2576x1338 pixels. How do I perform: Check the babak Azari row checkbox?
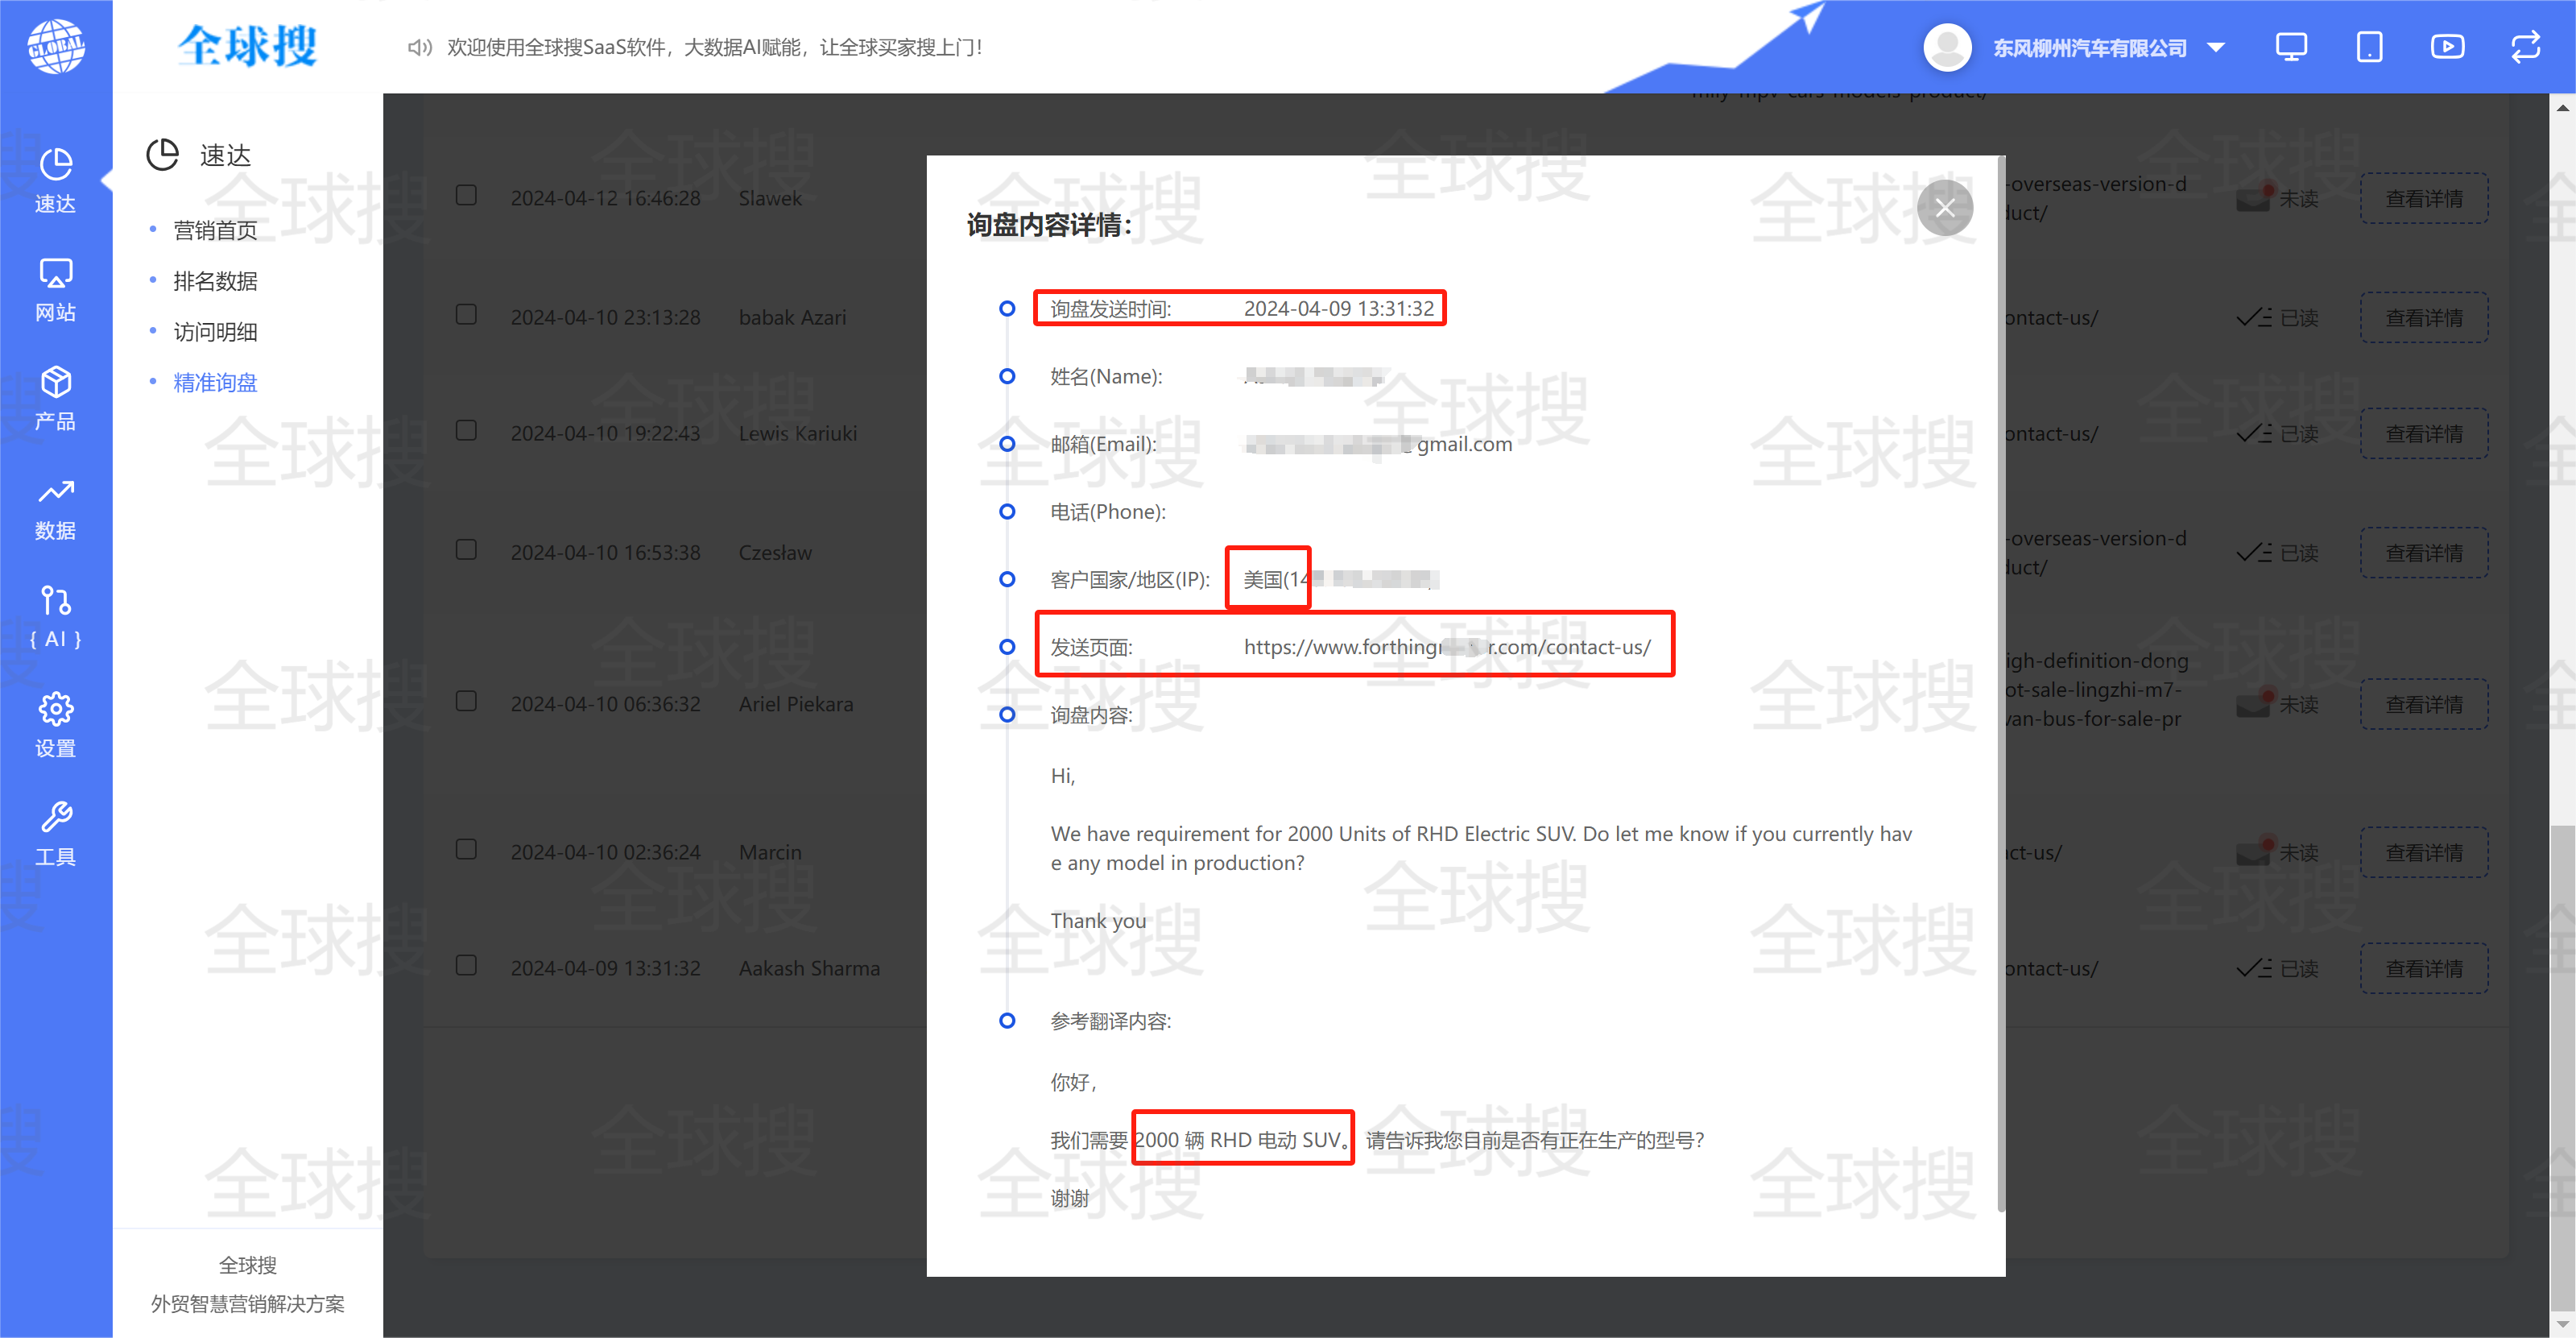click(466, 315)
